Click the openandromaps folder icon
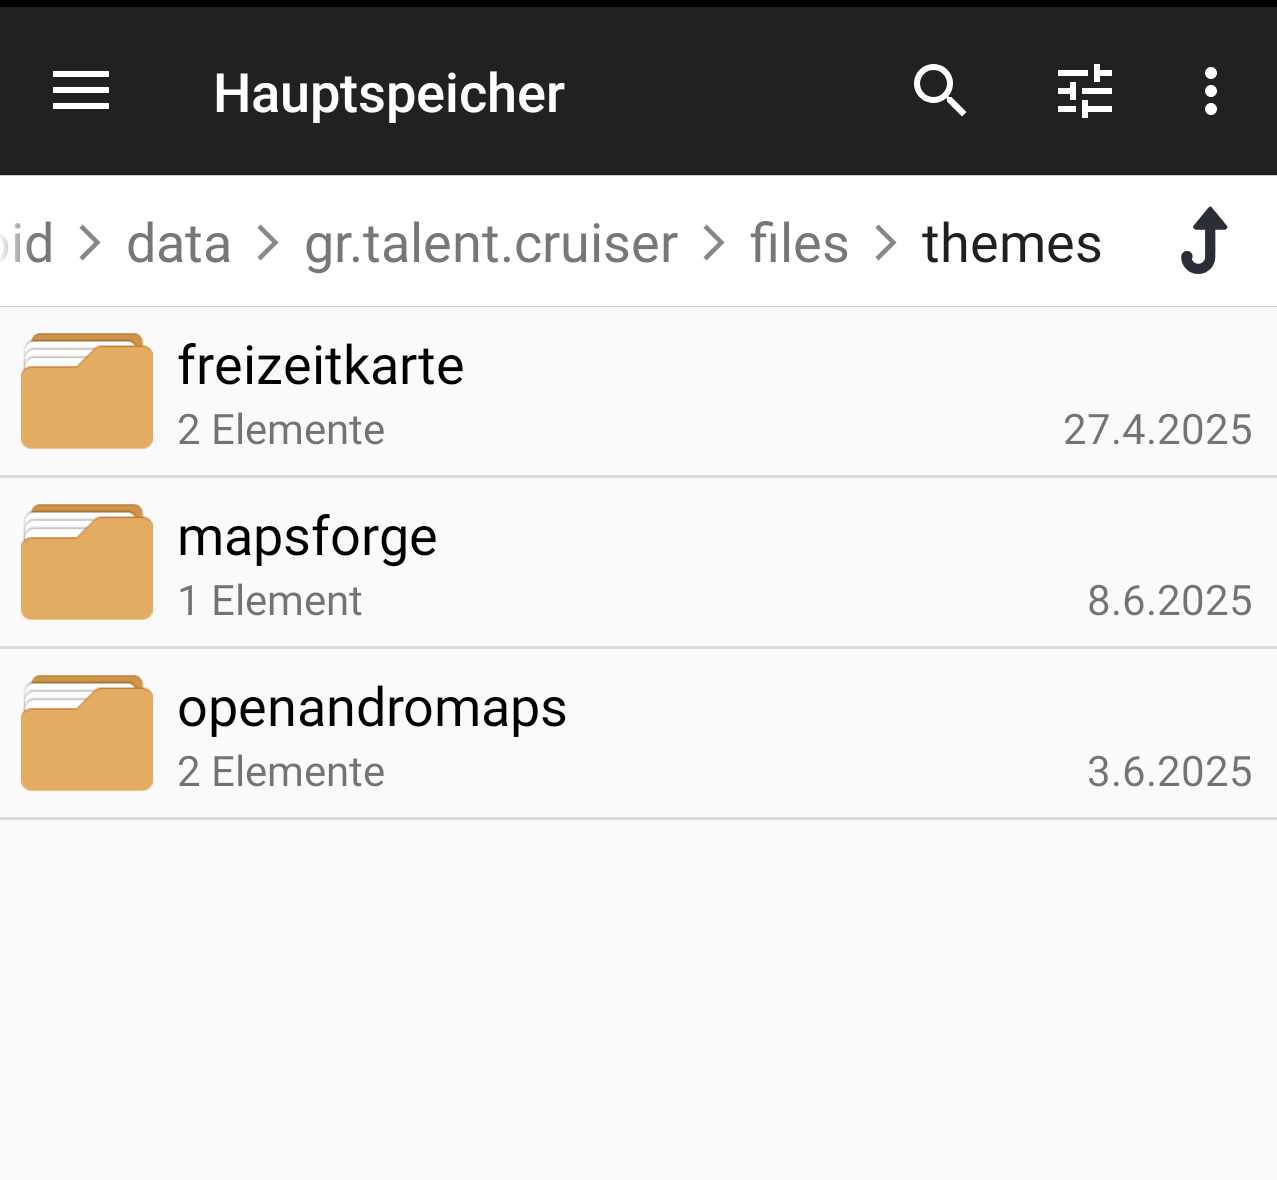The height and width of the screenshot is (1180, 1277). click(87, 733)
